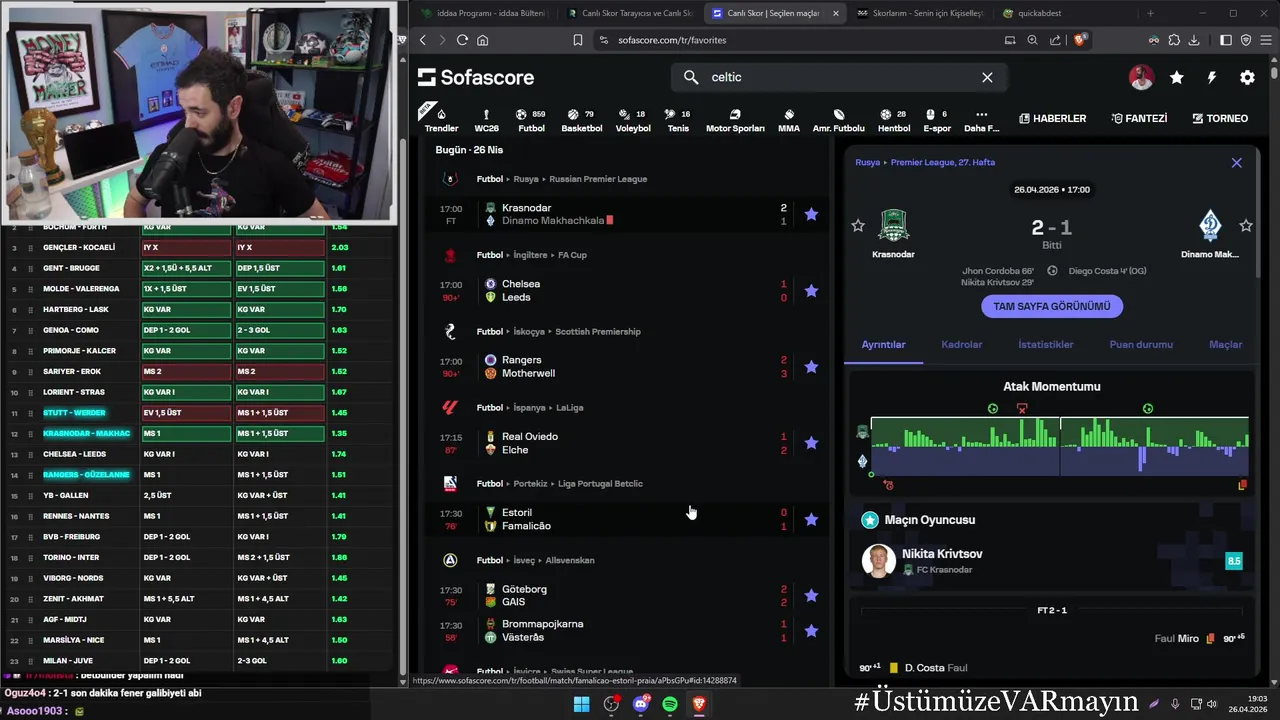Open Sofascore settings gear icon
The height and width of the screenshot is (720, 1280).
pos(1247,77)
